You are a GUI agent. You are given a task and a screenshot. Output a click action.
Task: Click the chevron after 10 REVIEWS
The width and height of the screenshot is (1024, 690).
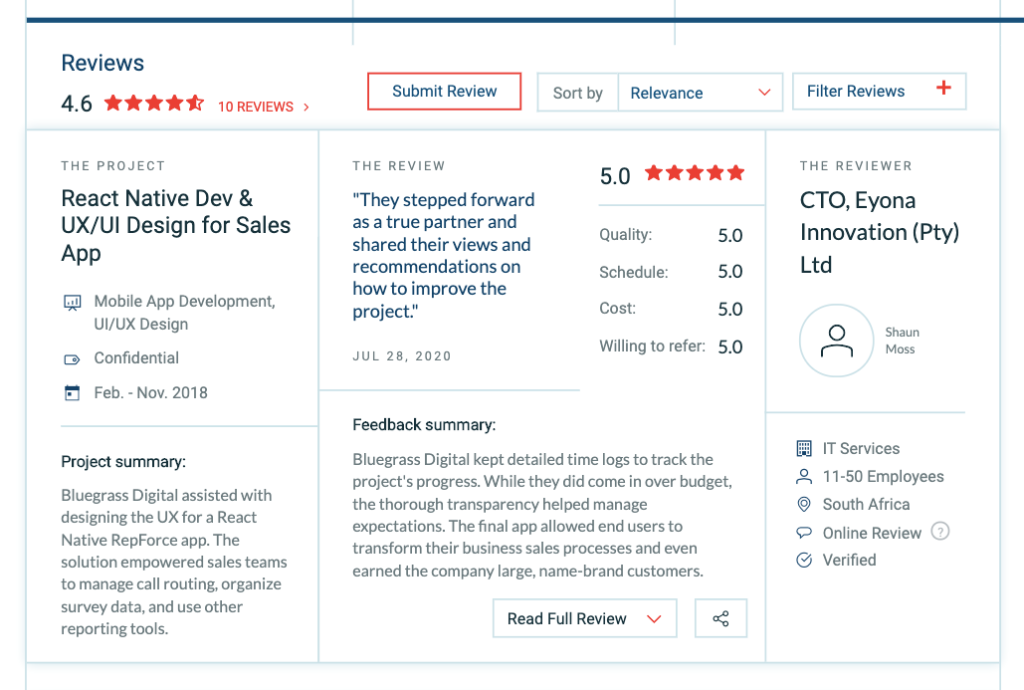(306, 107)
